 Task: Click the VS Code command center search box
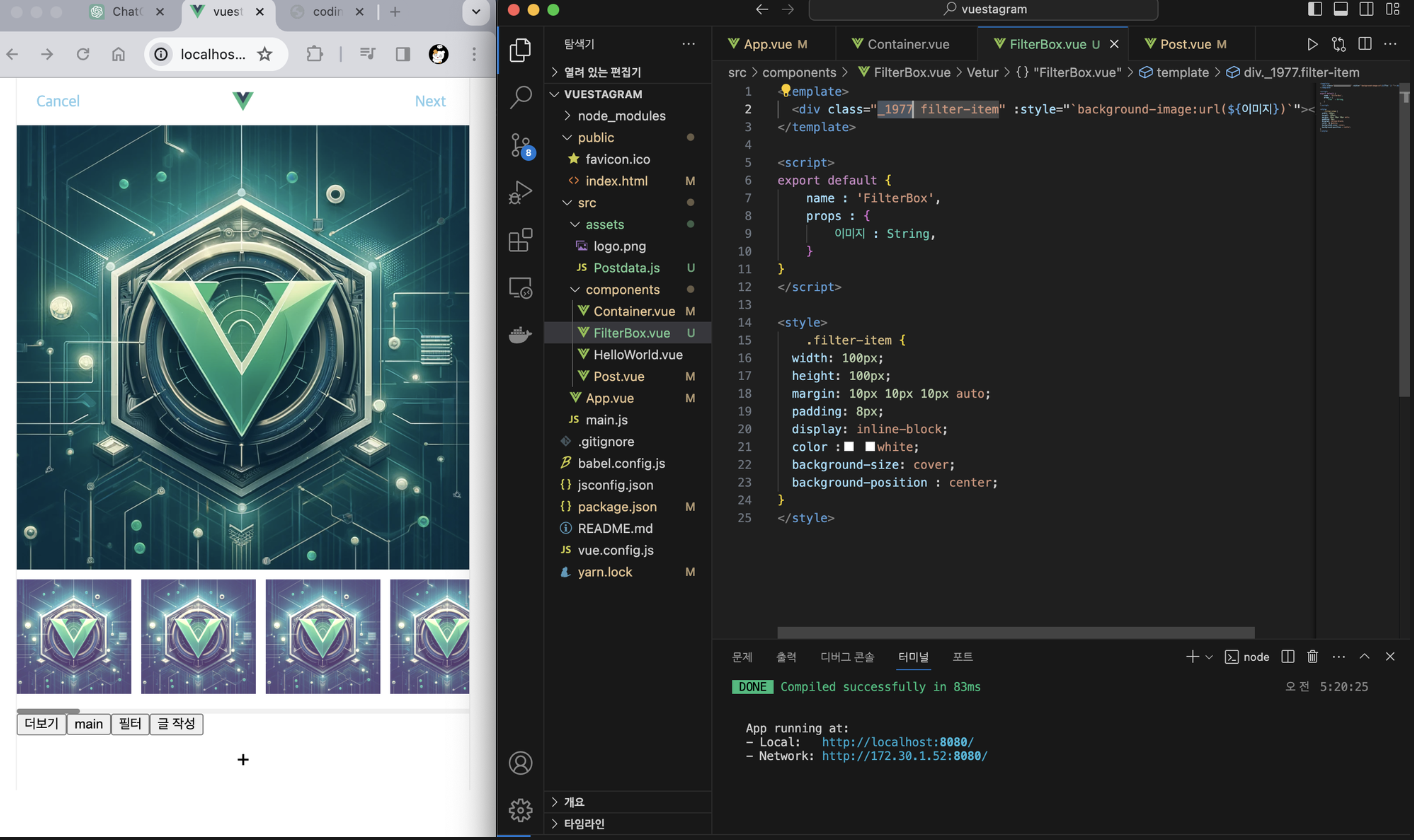pyautogui.click(x=983, y=9)
